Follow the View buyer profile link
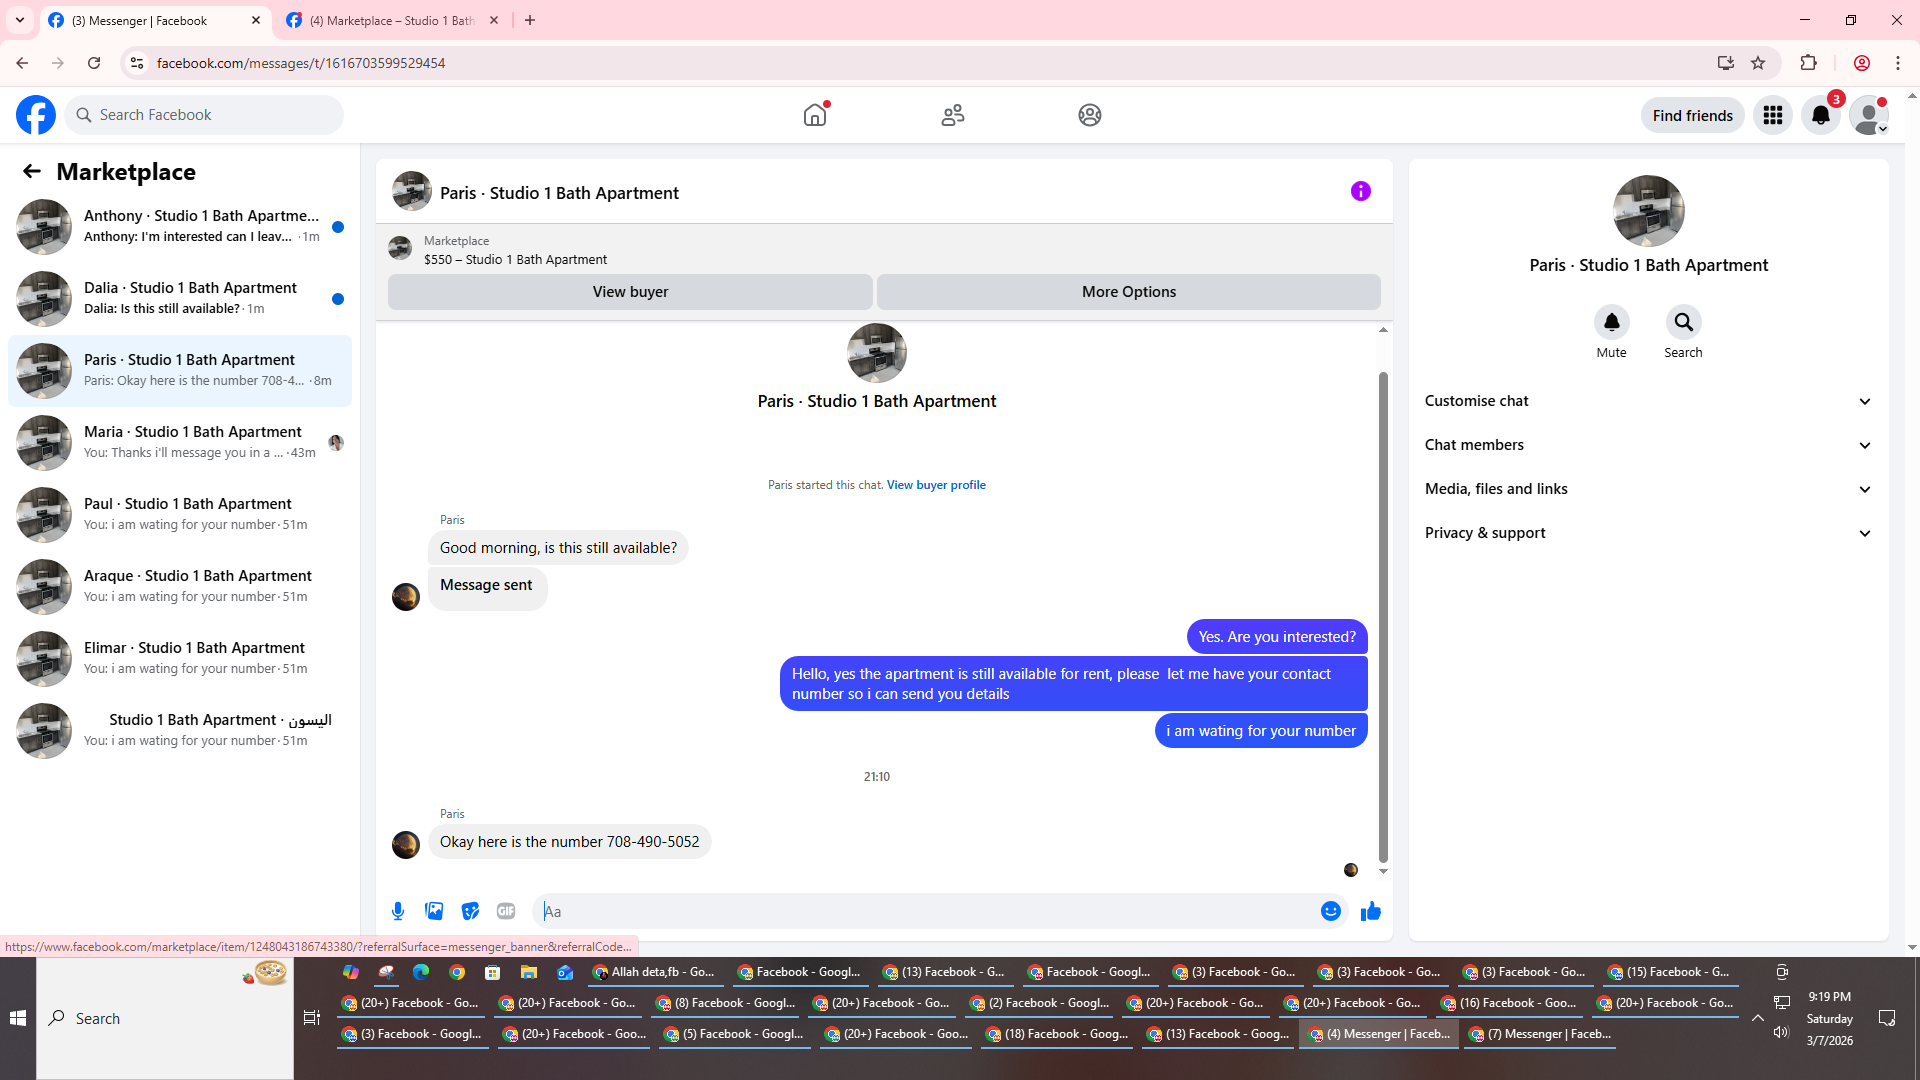 (936, 485)
